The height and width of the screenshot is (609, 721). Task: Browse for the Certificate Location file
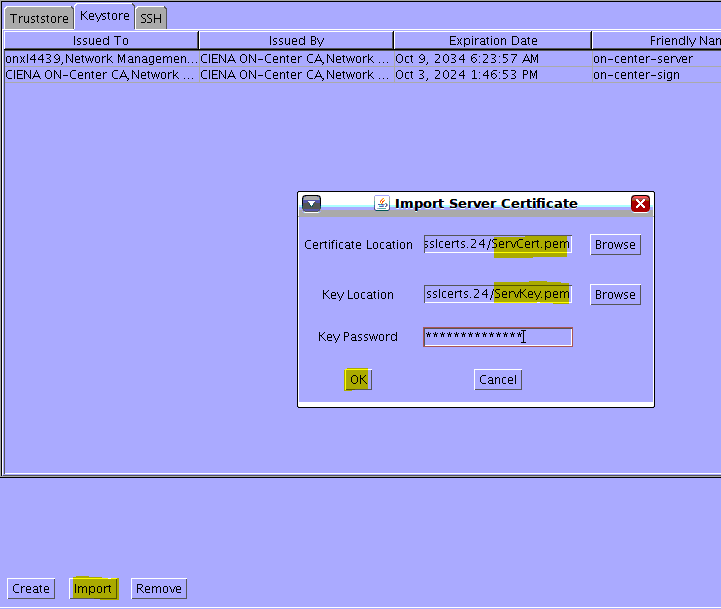coord(615,244)
